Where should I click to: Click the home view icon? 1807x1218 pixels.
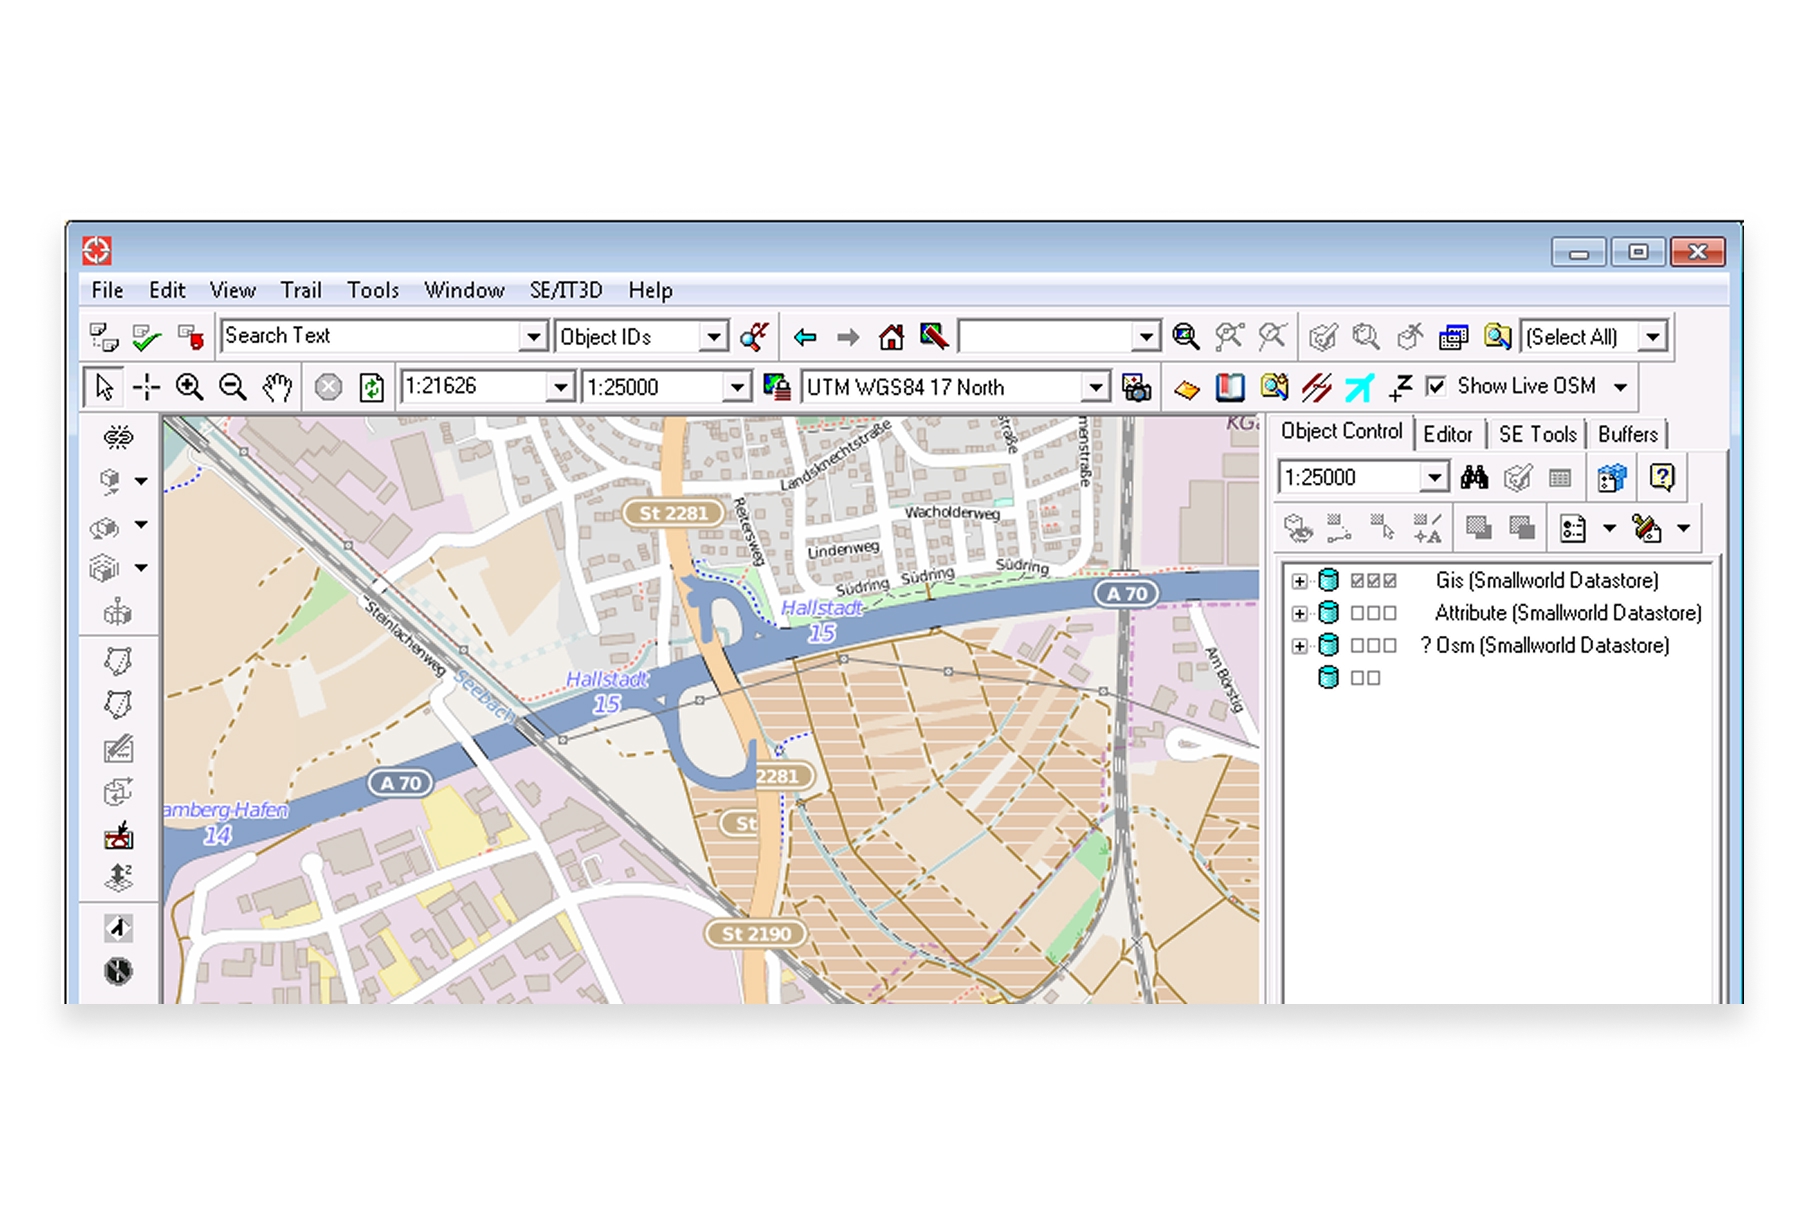890,337
